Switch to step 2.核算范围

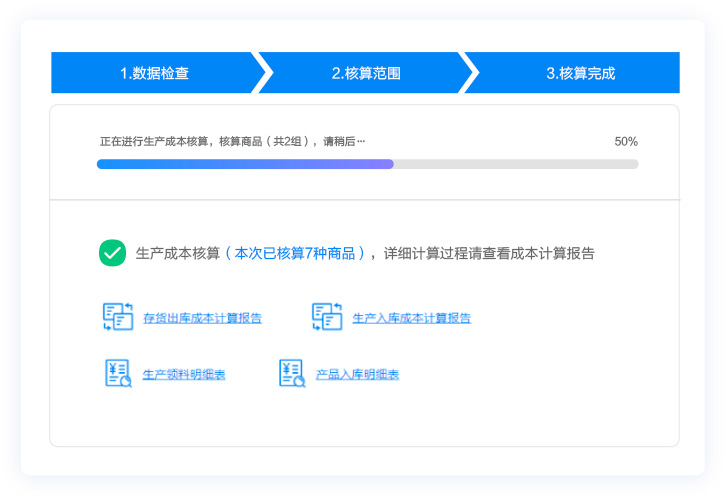(x=366, y=73)
